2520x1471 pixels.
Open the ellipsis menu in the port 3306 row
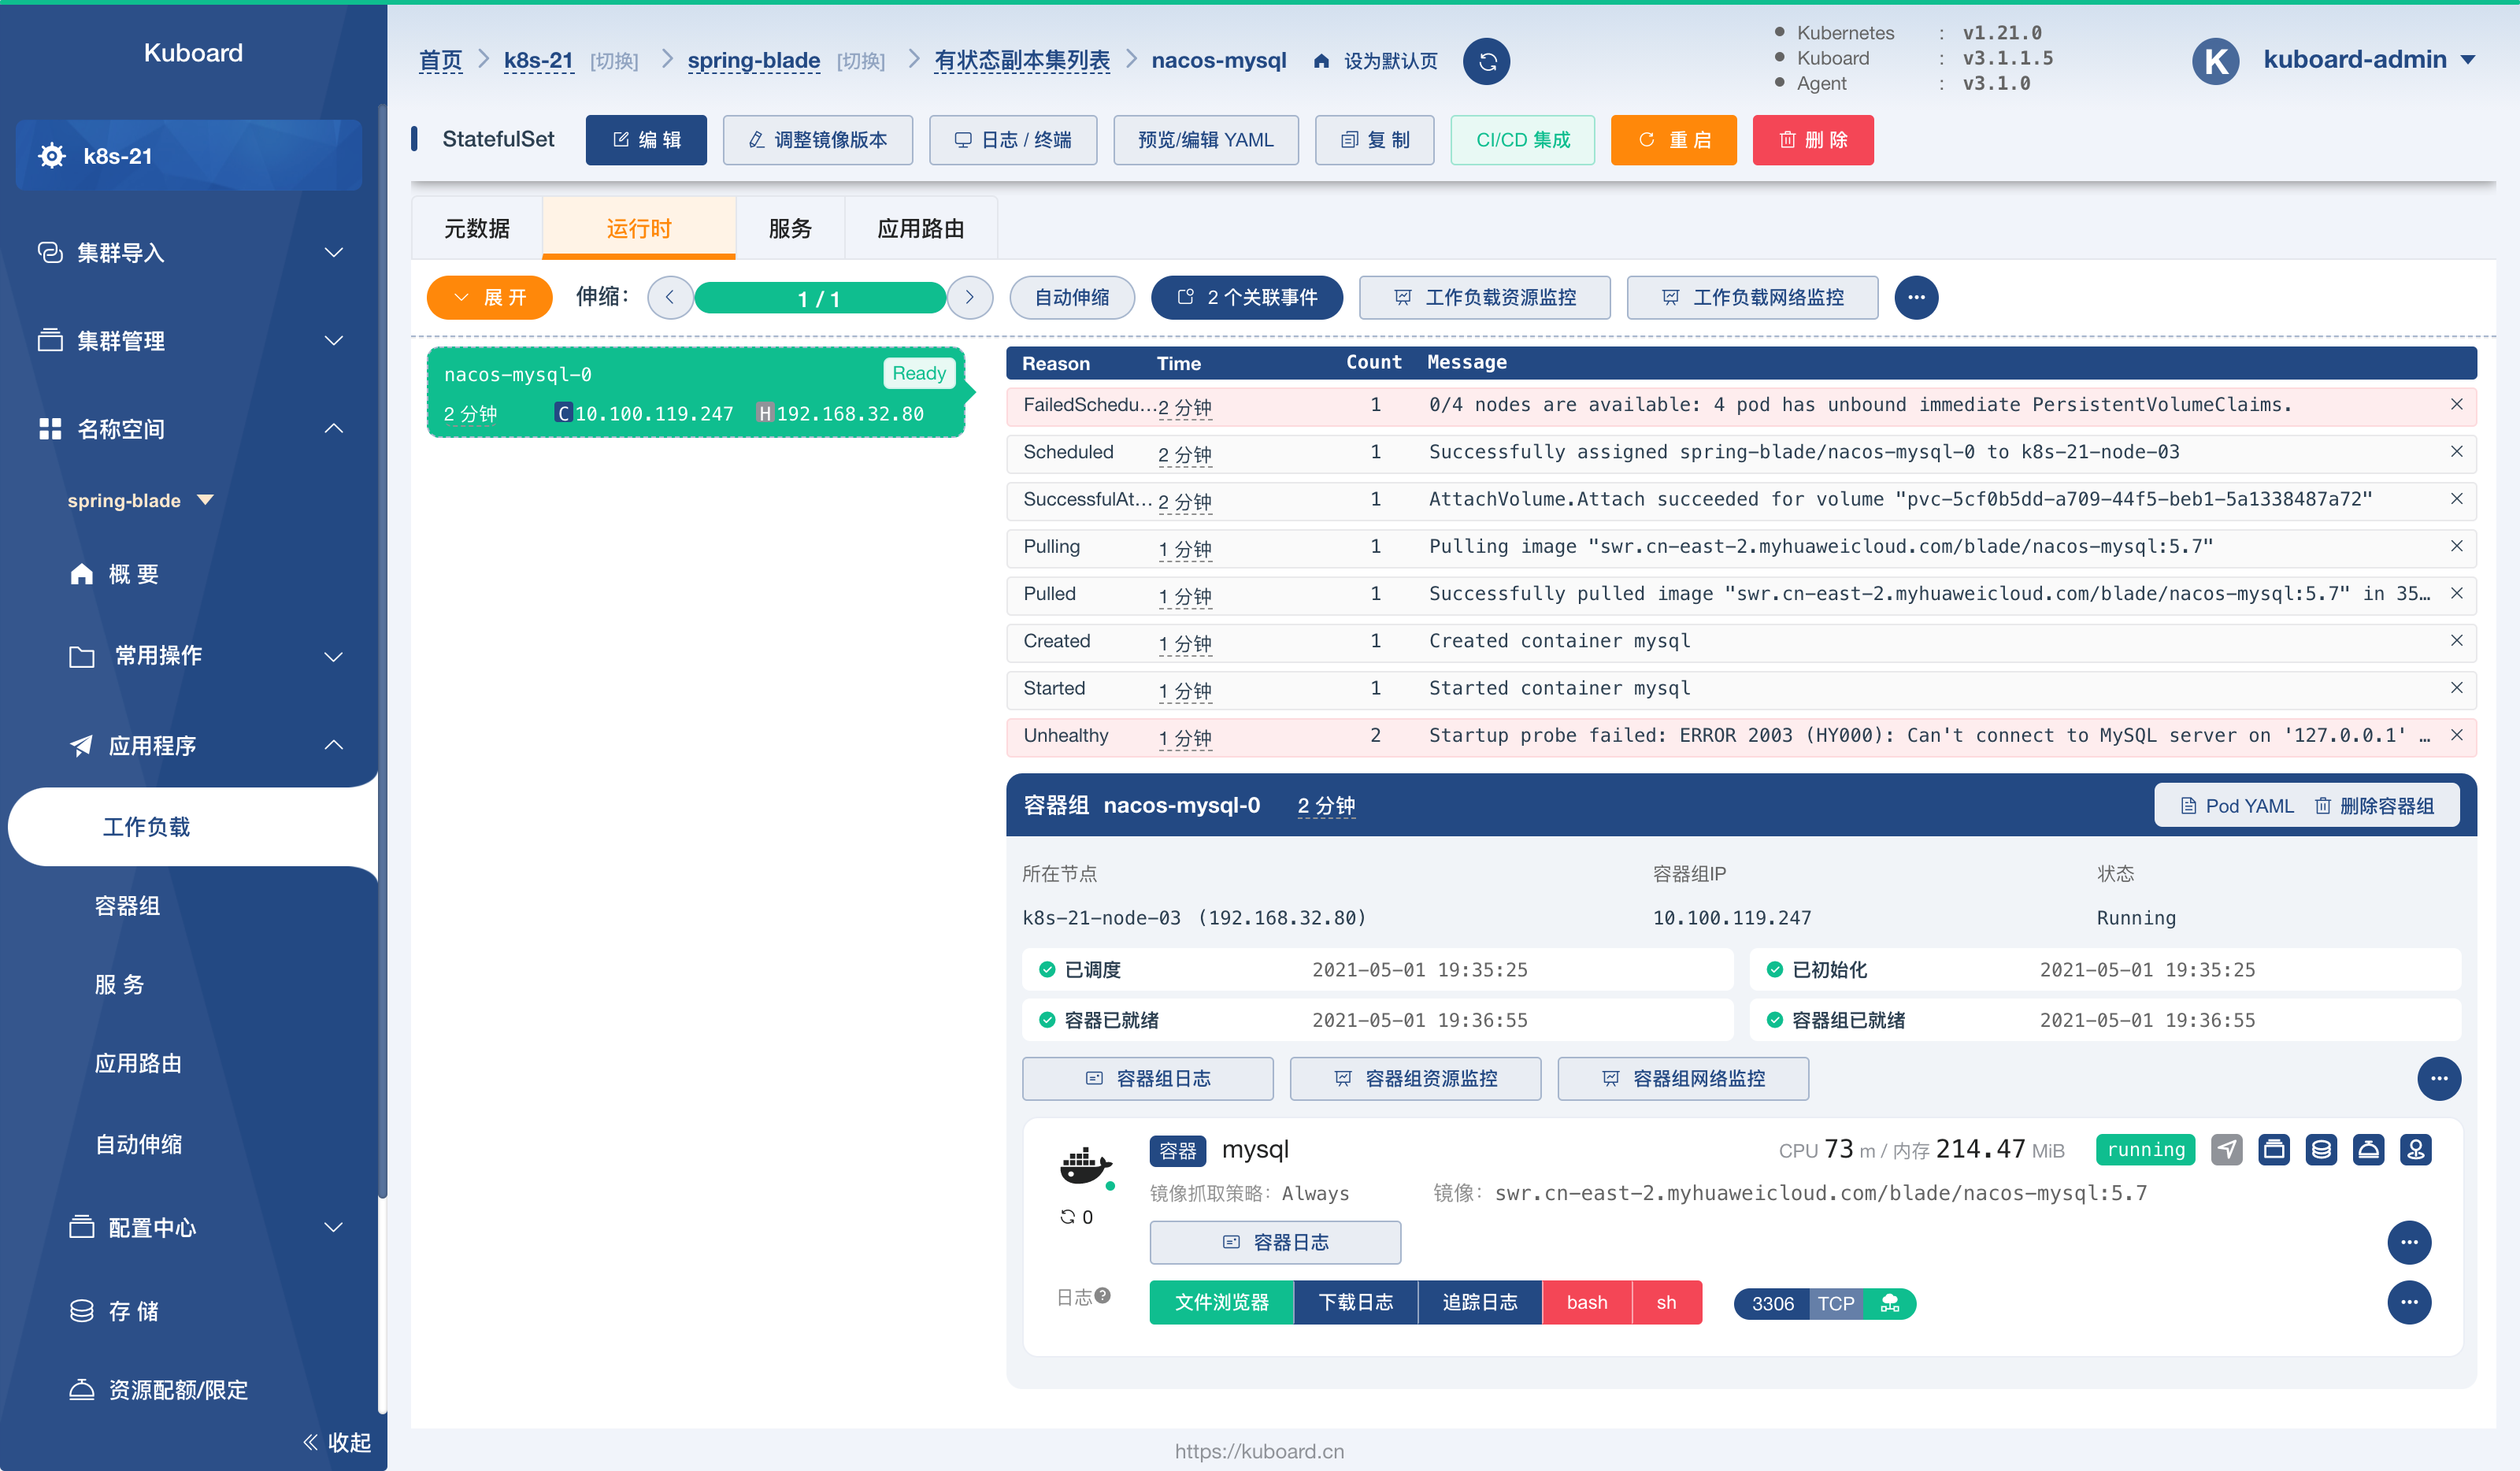coord(2409,1302)
